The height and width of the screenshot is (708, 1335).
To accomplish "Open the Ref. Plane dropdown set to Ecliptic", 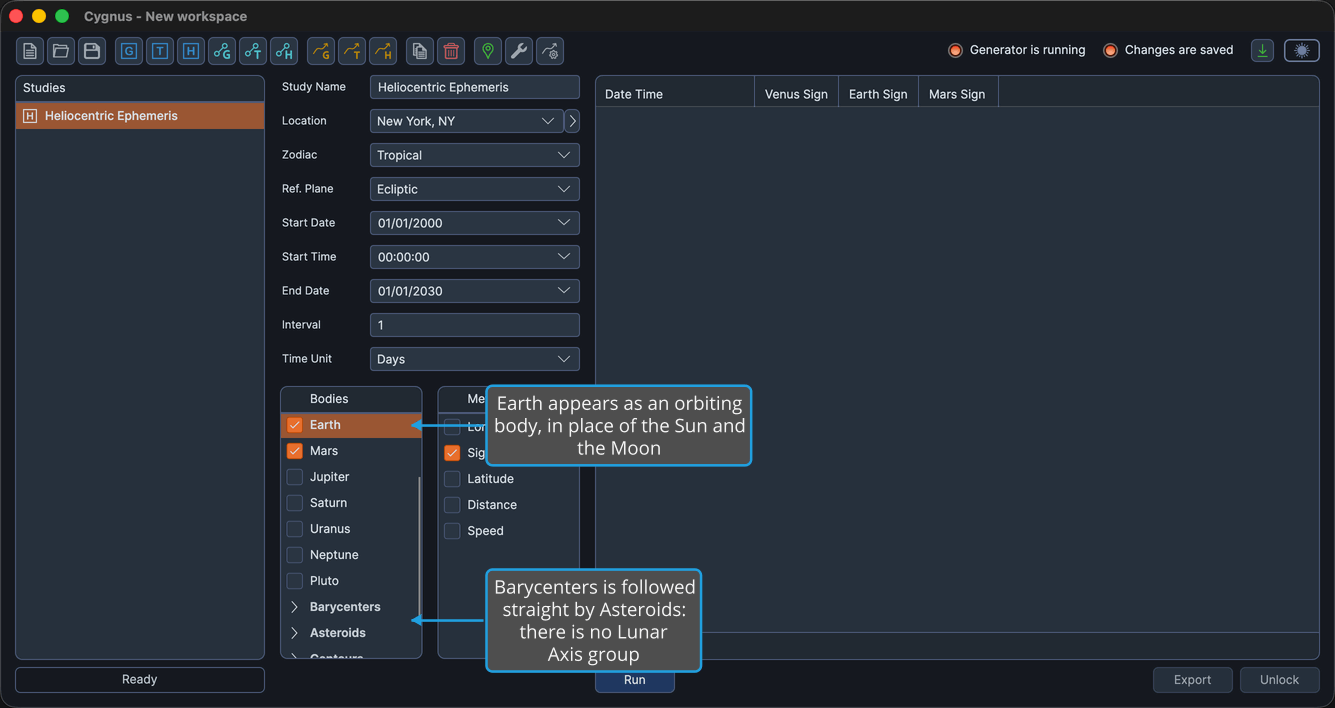I will [x=475, y=189].
